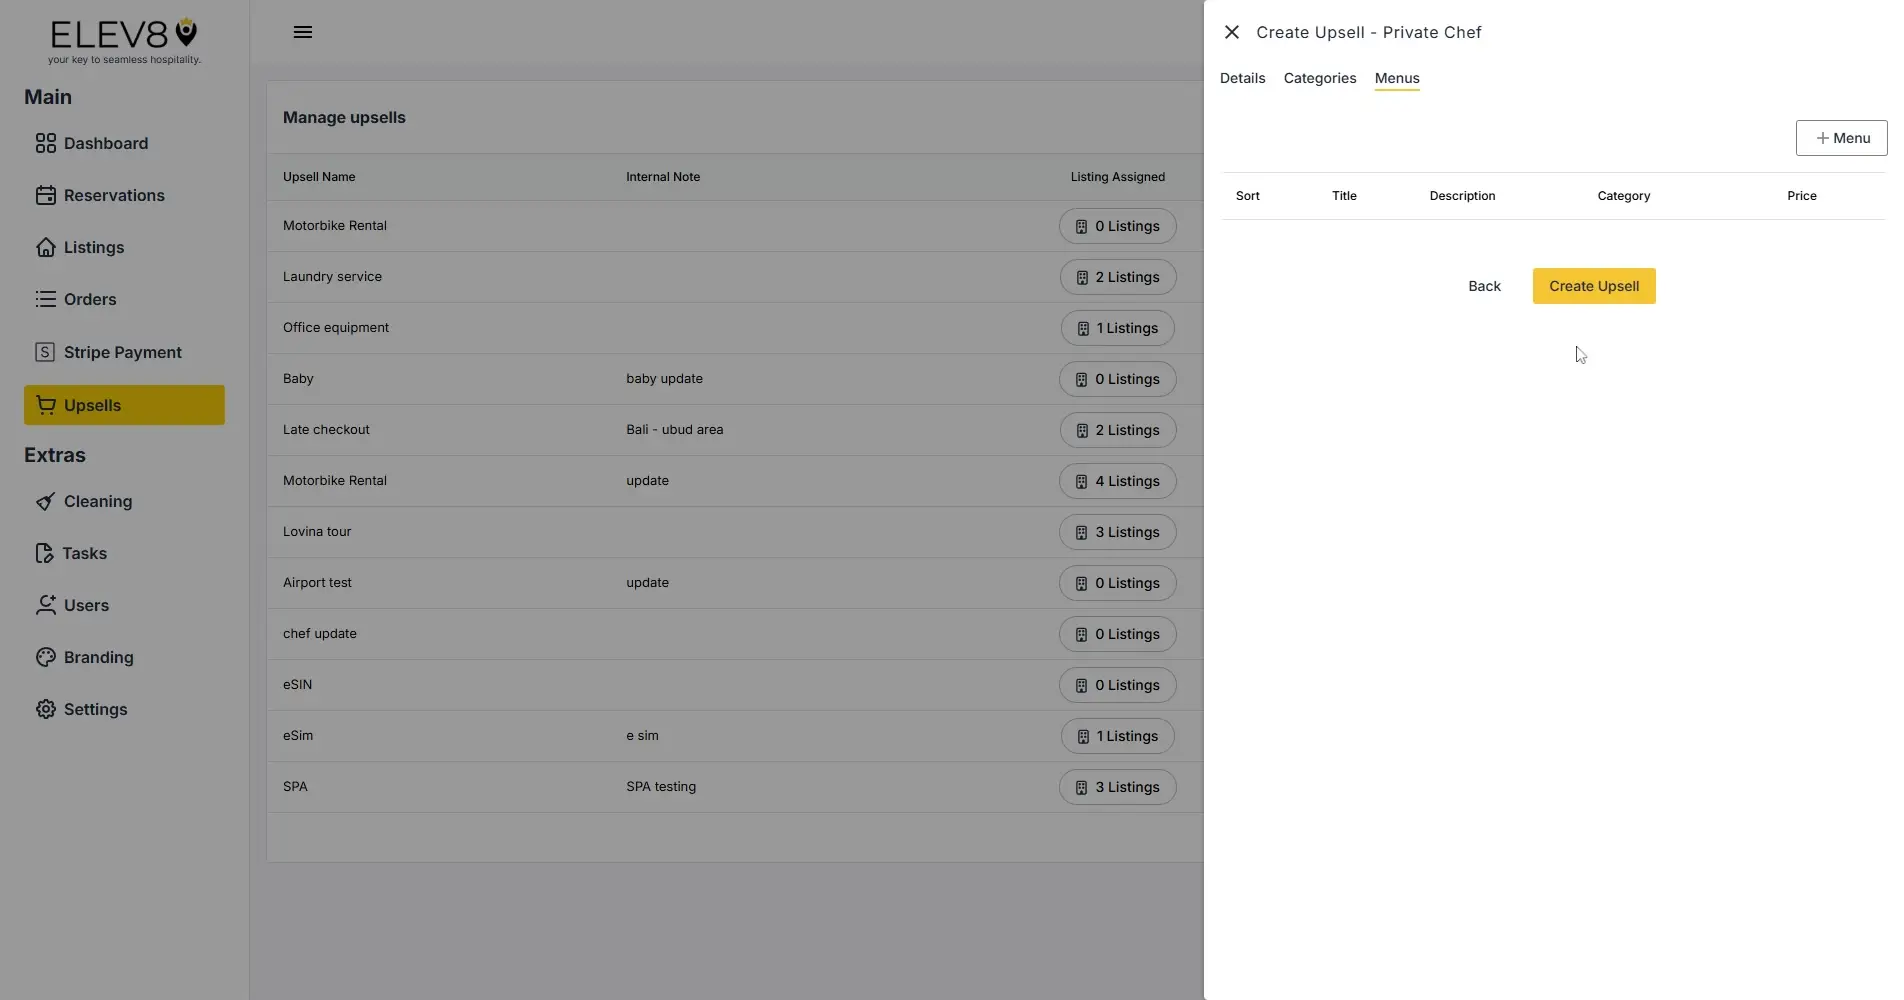The width and height of the screenshot is (1904, 1000).
Task: Open Orders via its sidebar icon
Action: pyautogui.click(x=46, y=299)
